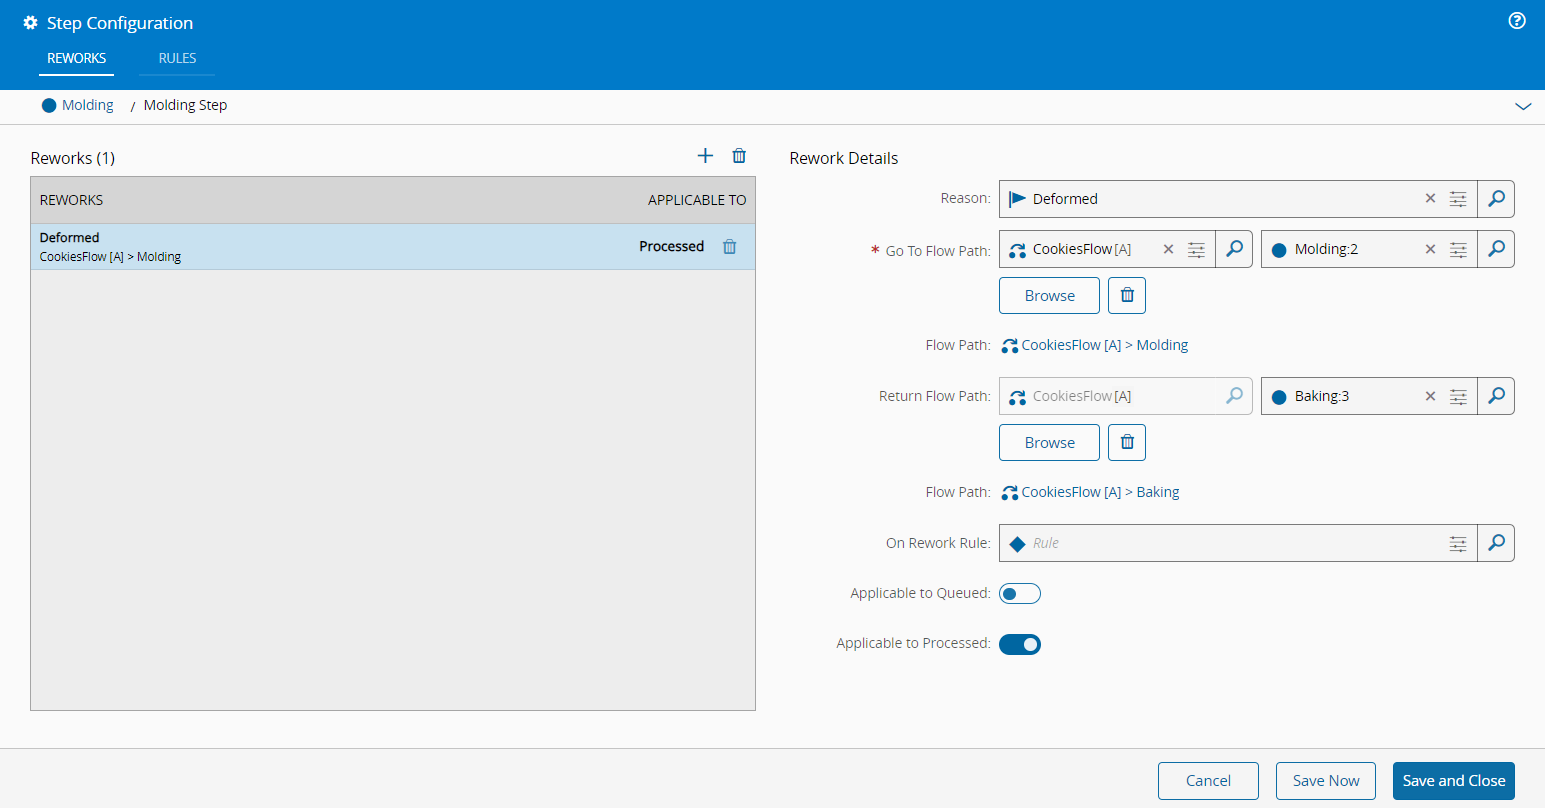
Task: Expand the header chevron at right
Action: [x=1523, y=106]
